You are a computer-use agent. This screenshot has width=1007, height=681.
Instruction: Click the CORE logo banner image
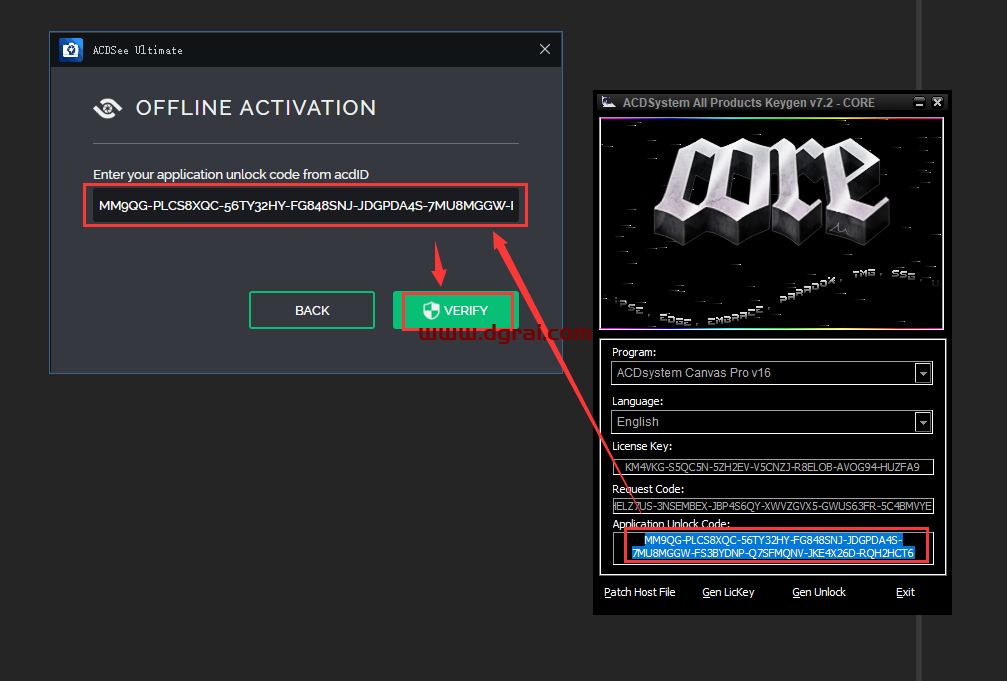[x=771, y=223]
